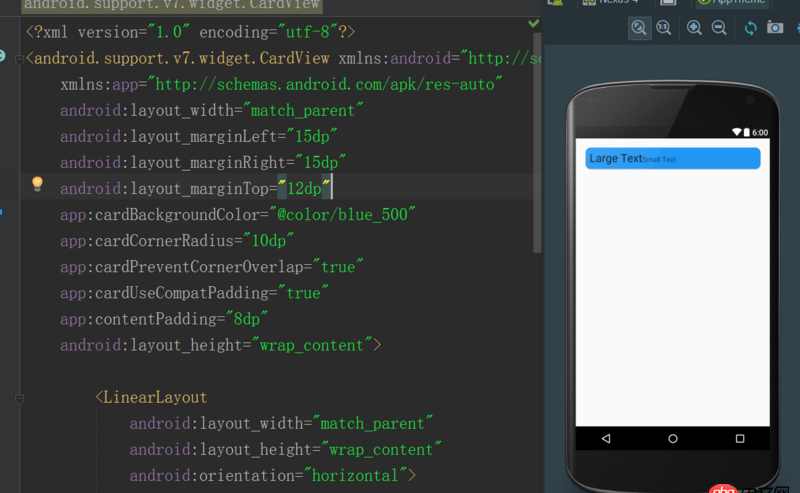Screen dimensions: 800x493
Task: Click the battery status icon in preview
Action: coord(746,132)
